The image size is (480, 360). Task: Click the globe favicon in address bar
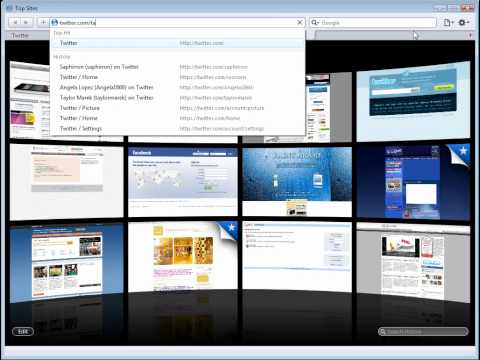point(55,22)
